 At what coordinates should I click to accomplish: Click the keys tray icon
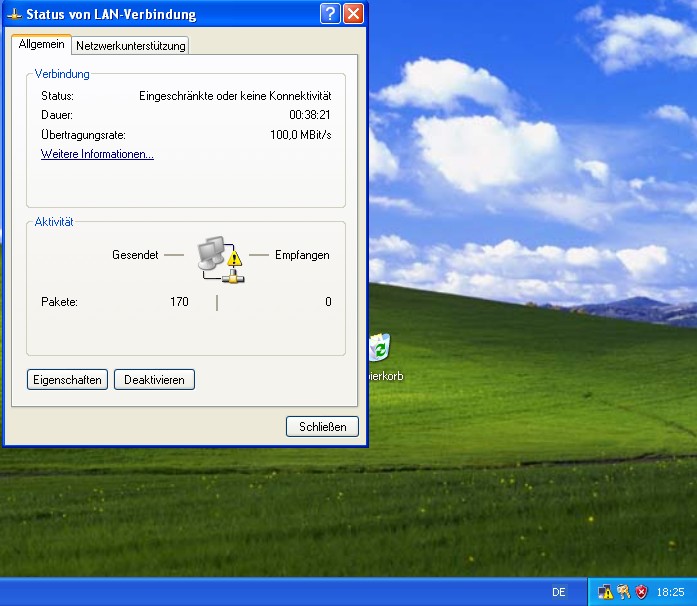point(624,592)
